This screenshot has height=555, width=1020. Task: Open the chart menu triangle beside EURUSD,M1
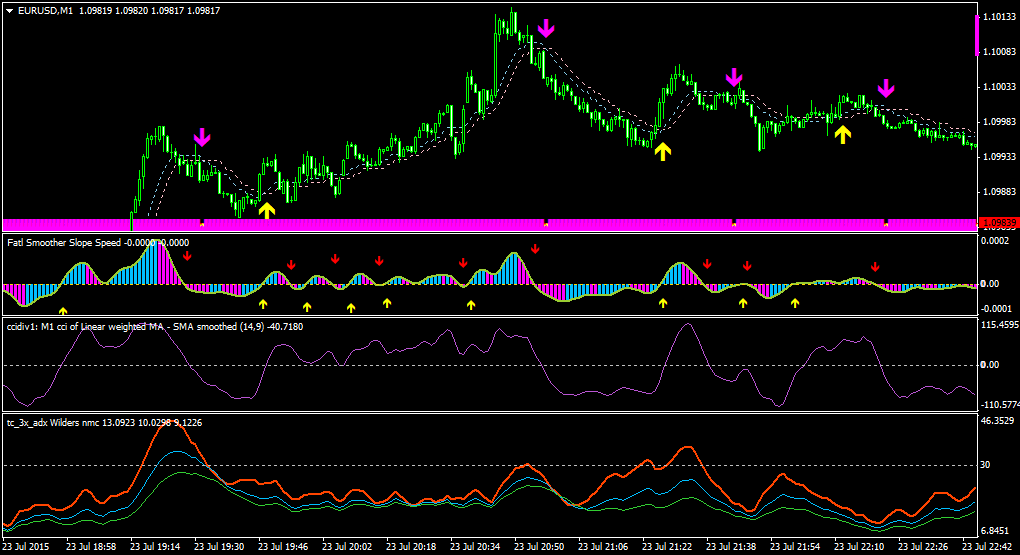point(10,11)
